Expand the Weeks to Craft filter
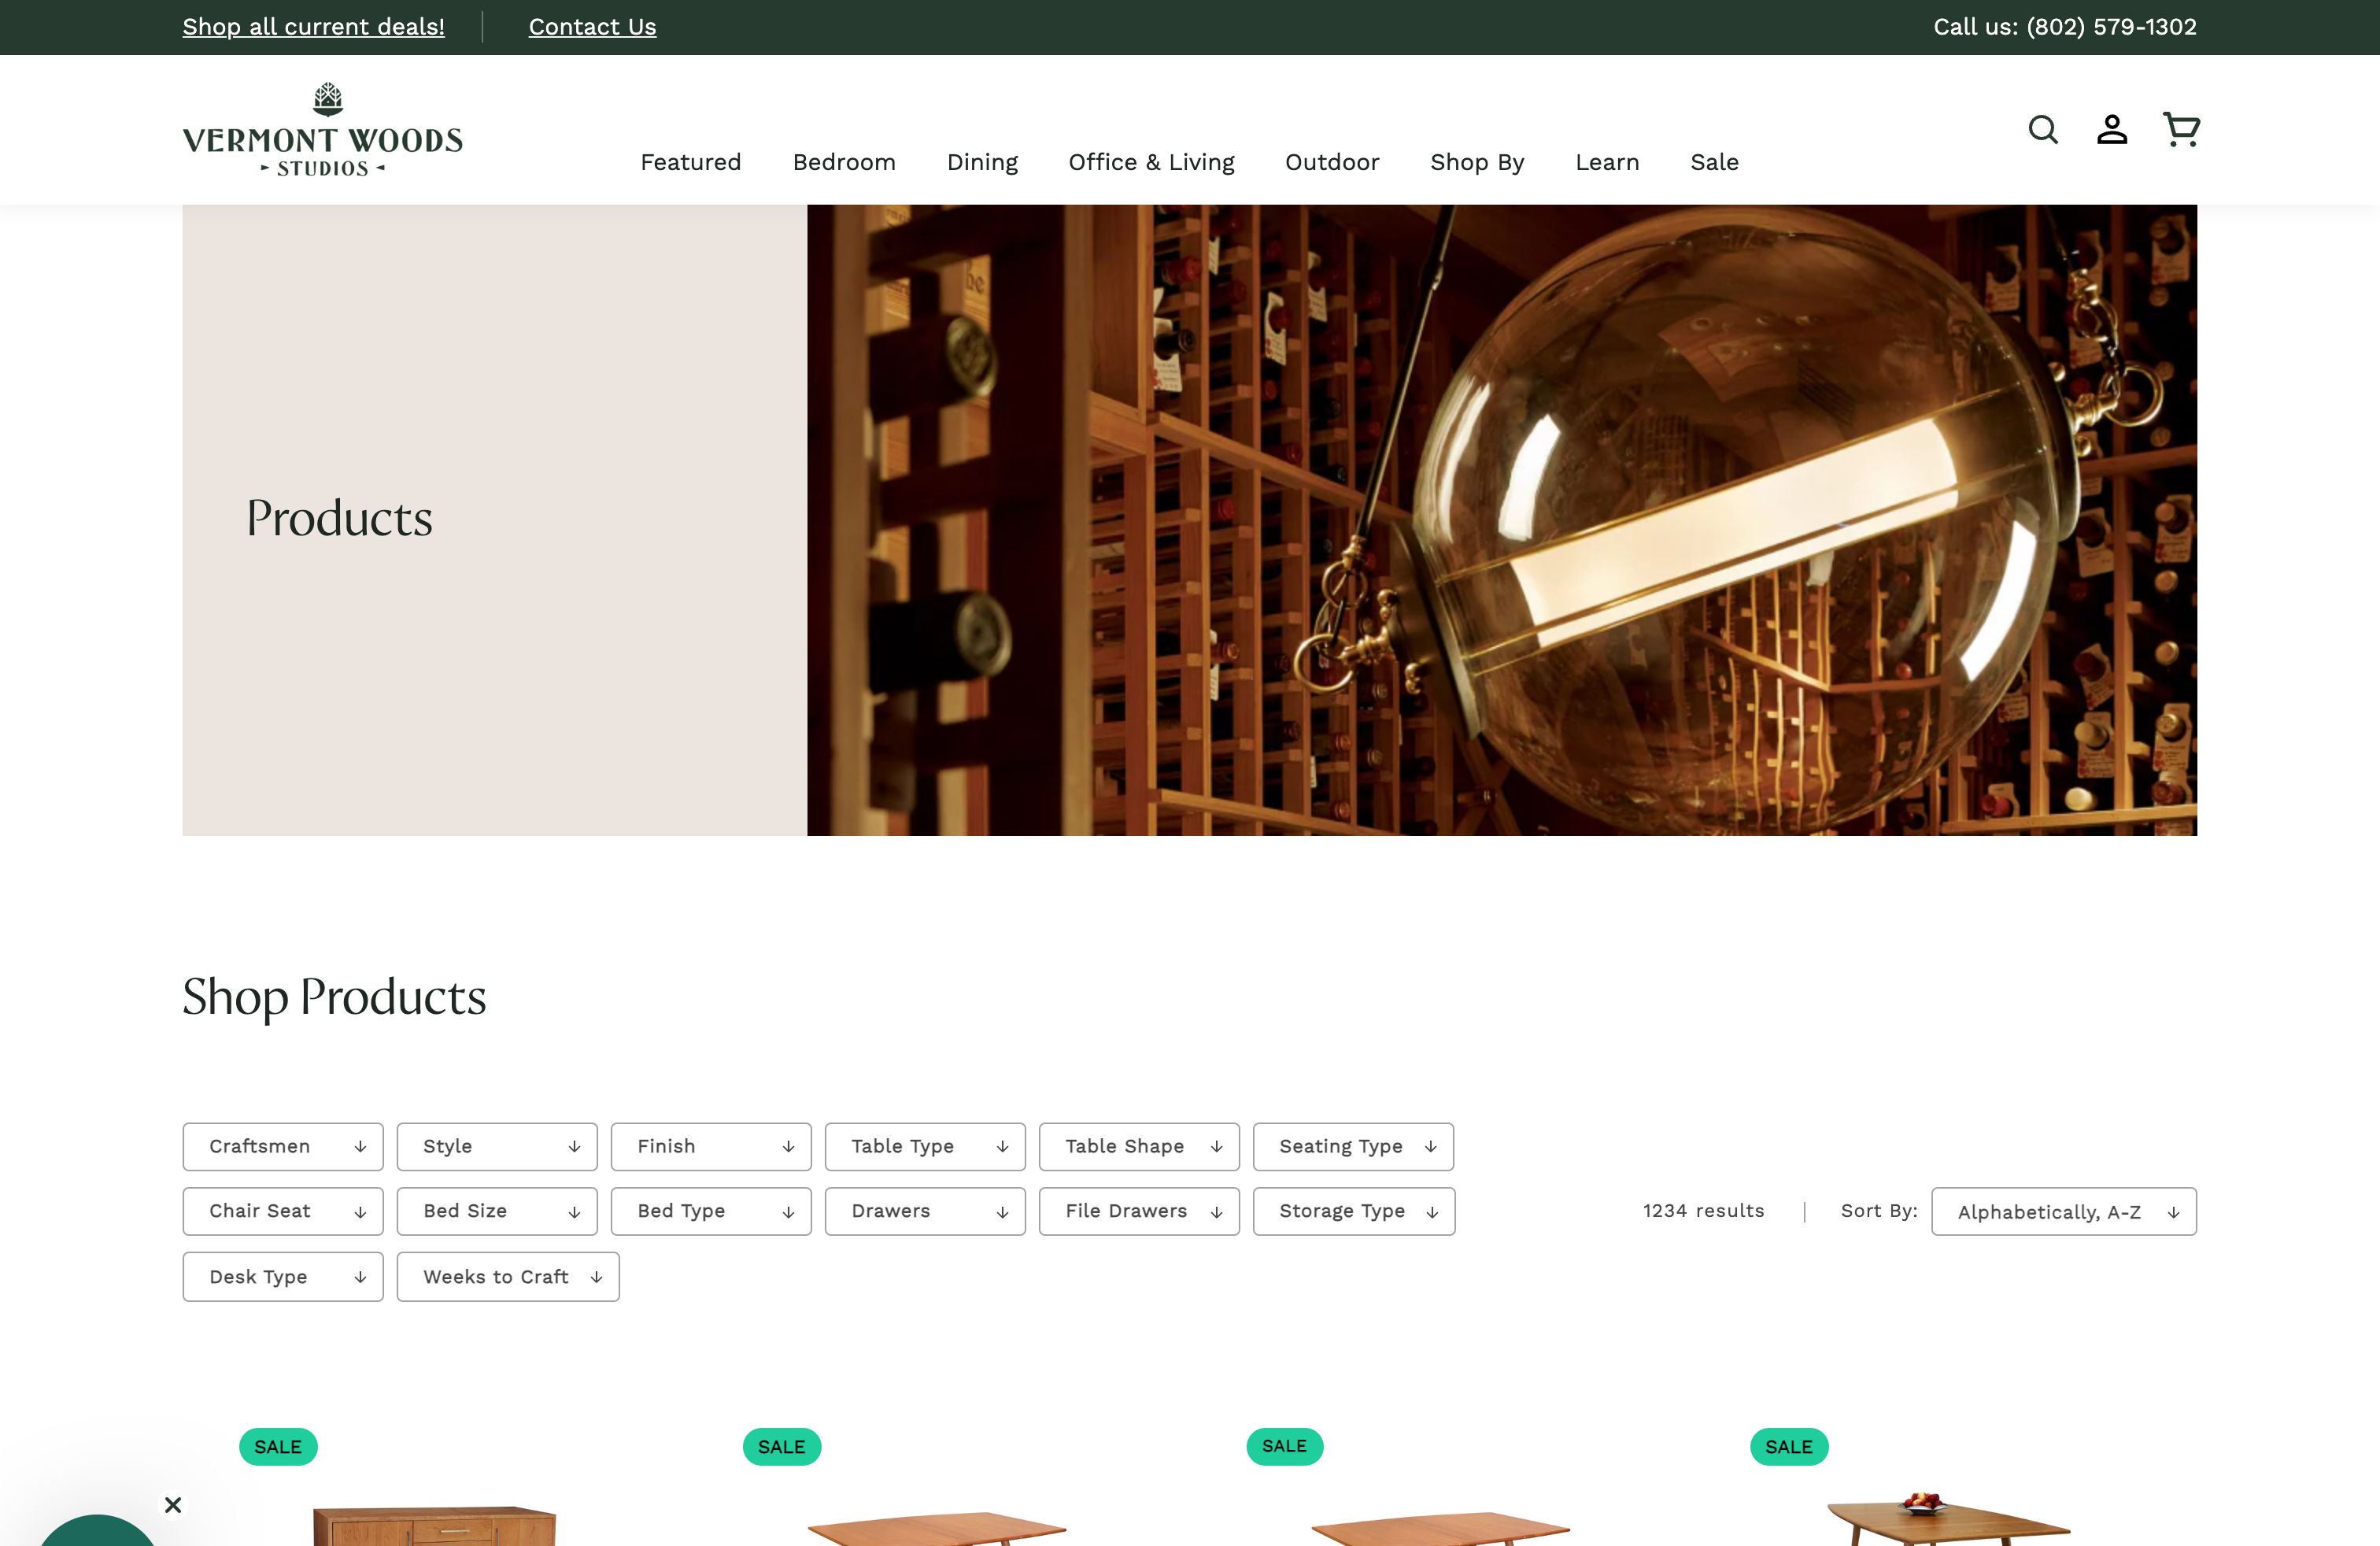 pyautogui.click(x=508, y=1277)
